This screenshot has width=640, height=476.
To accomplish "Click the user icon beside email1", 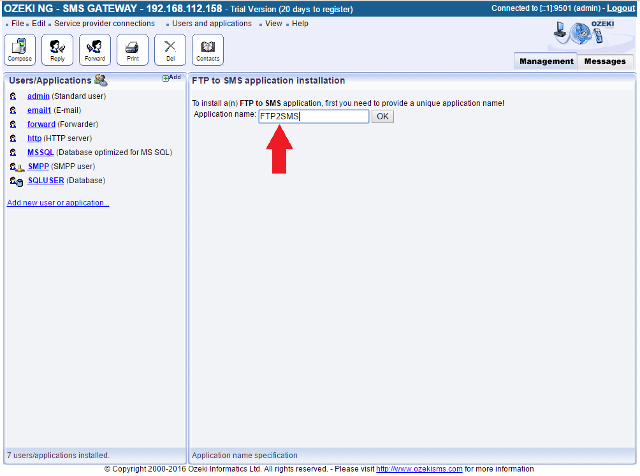I will (x=13, y=110).
